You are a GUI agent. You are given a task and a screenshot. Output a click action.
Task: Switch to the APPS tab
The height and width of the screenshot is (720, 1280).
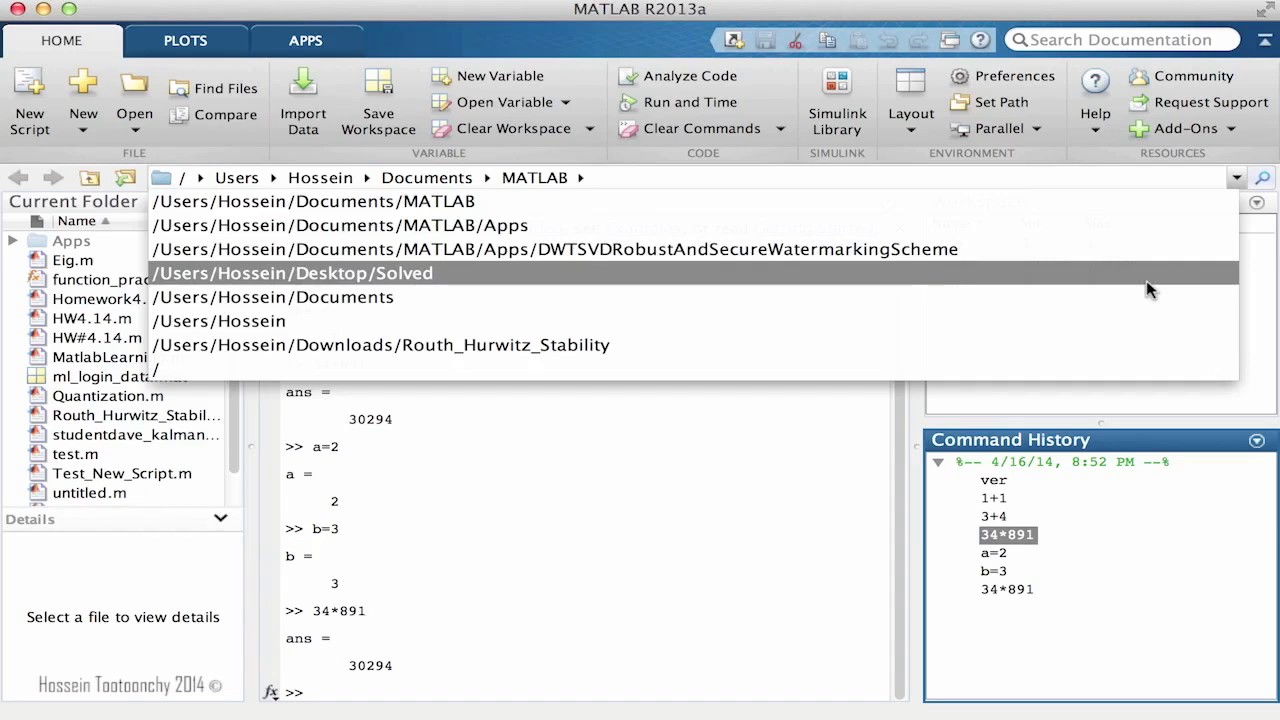pos(305,40)
